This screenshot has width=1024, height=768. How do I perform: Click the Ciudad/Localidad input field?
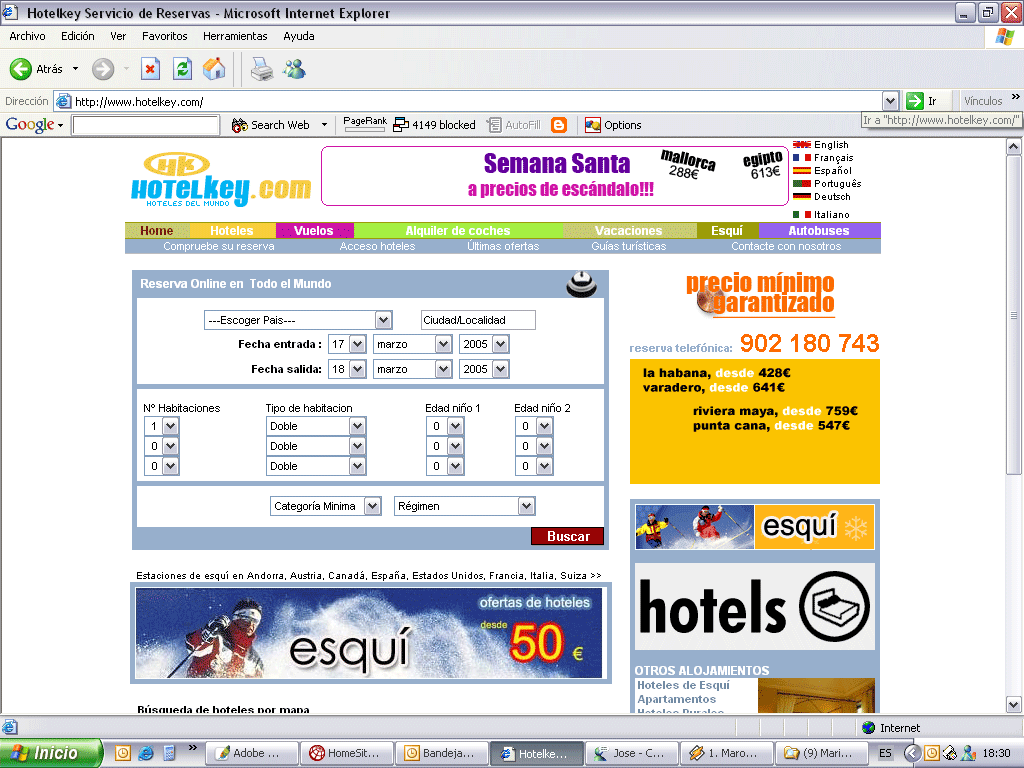[478, 320]
